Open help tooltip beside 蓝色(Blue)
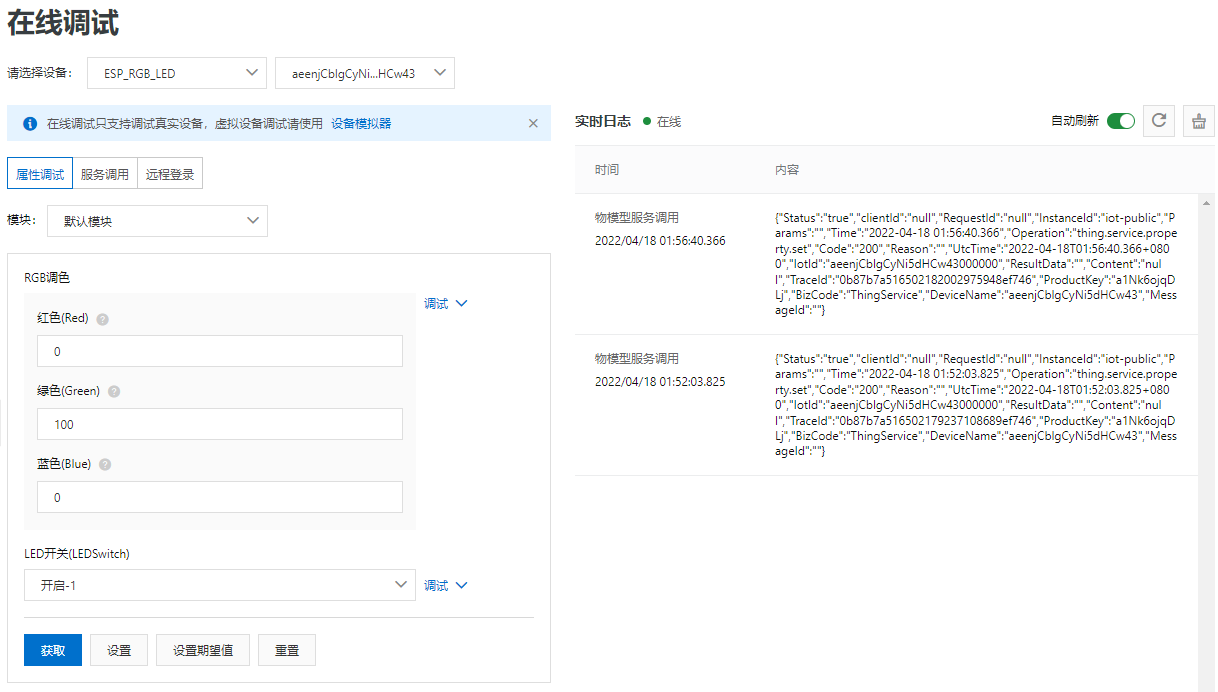1218x692 pixels. pyautogui.click(x=104, y=464)
